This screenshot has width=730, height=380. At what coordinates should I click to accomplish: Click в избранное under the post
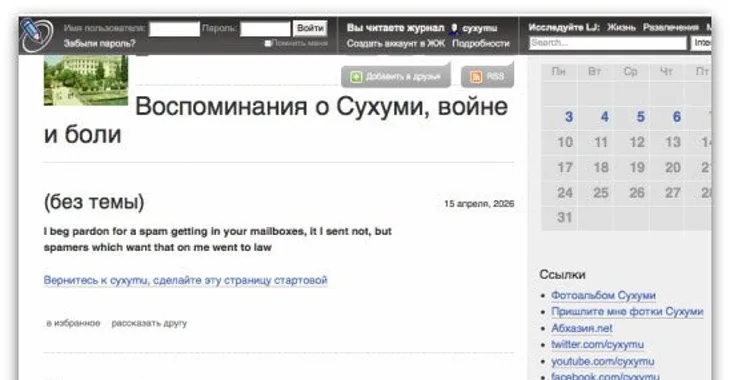(73, 323)
